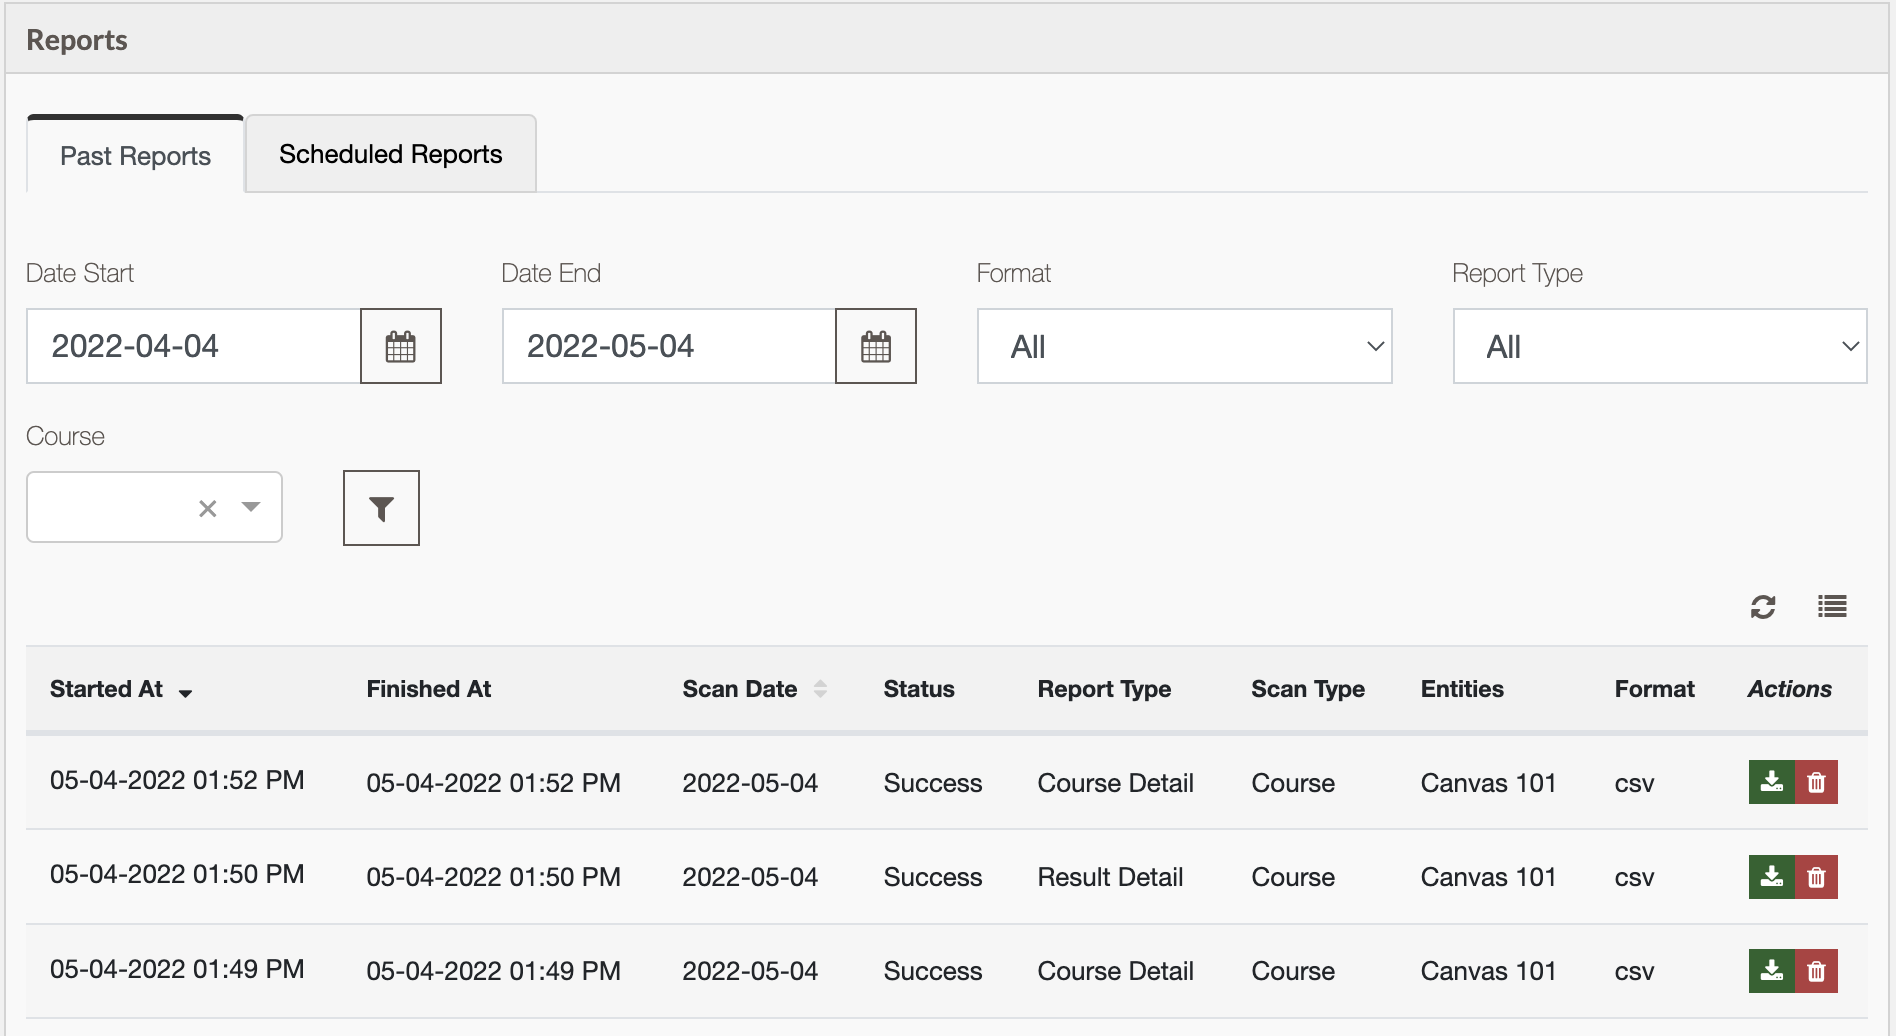
Task: Clear the Course selection with the X
Action: pyautogui.click(x=208, y=508)
